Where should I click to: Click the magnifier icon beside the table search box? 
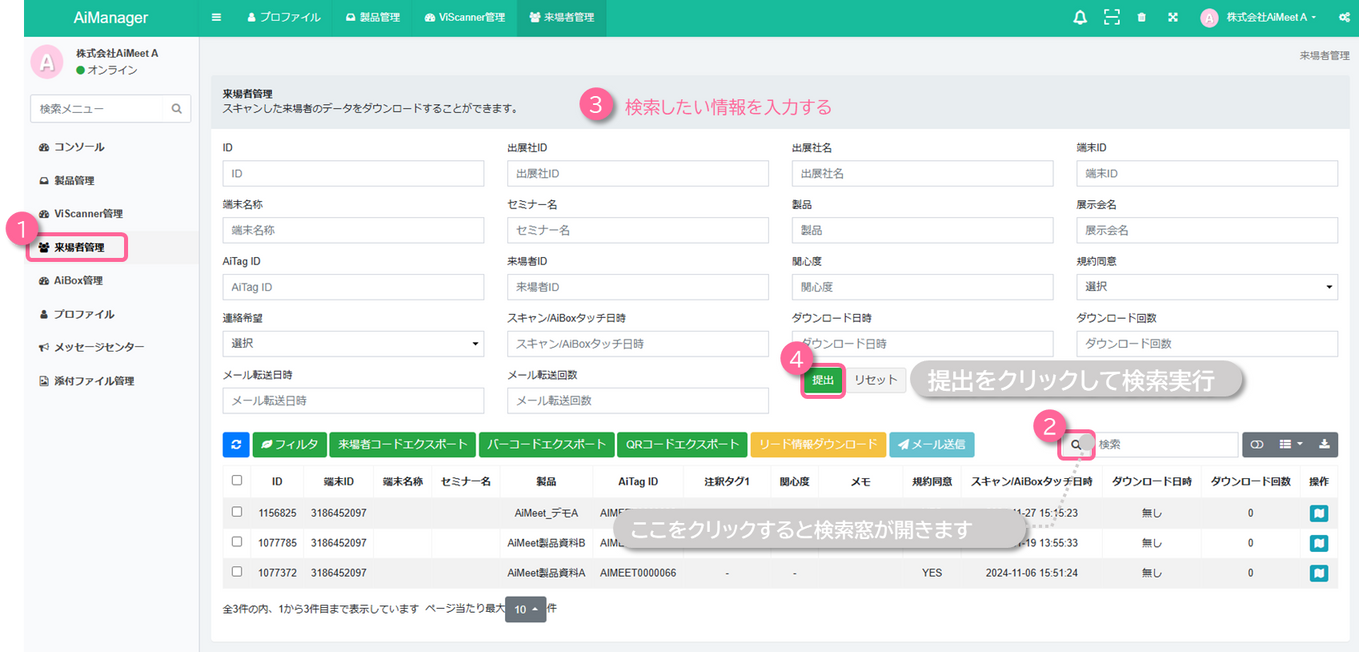pos(1076,445)
